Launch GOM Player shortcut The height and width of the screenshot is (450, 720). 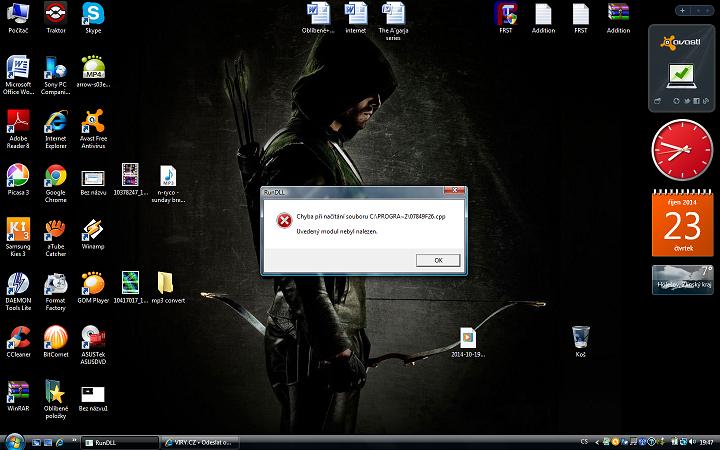[93, 284]
